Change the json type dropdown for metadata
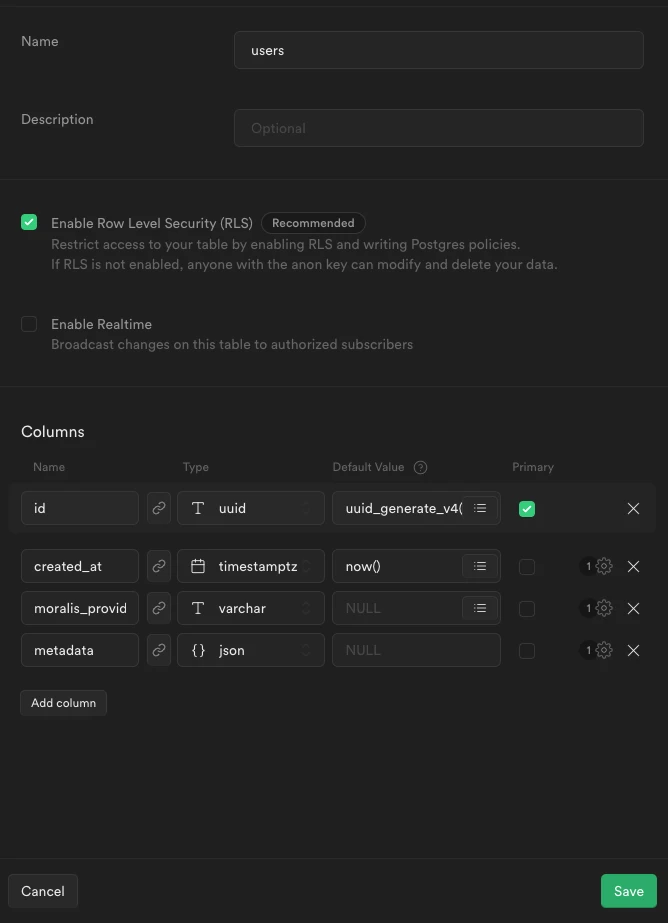This screenshot has height=923, width=668. coord(250,650)
